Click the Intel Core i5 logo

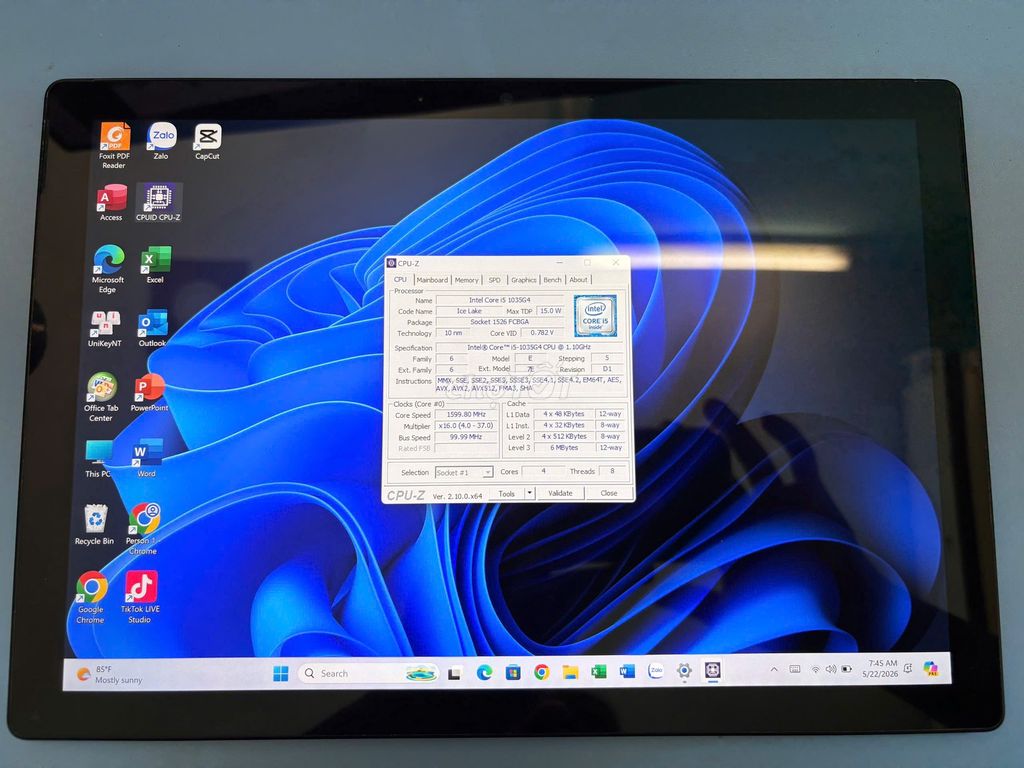[x=596, y=315]
